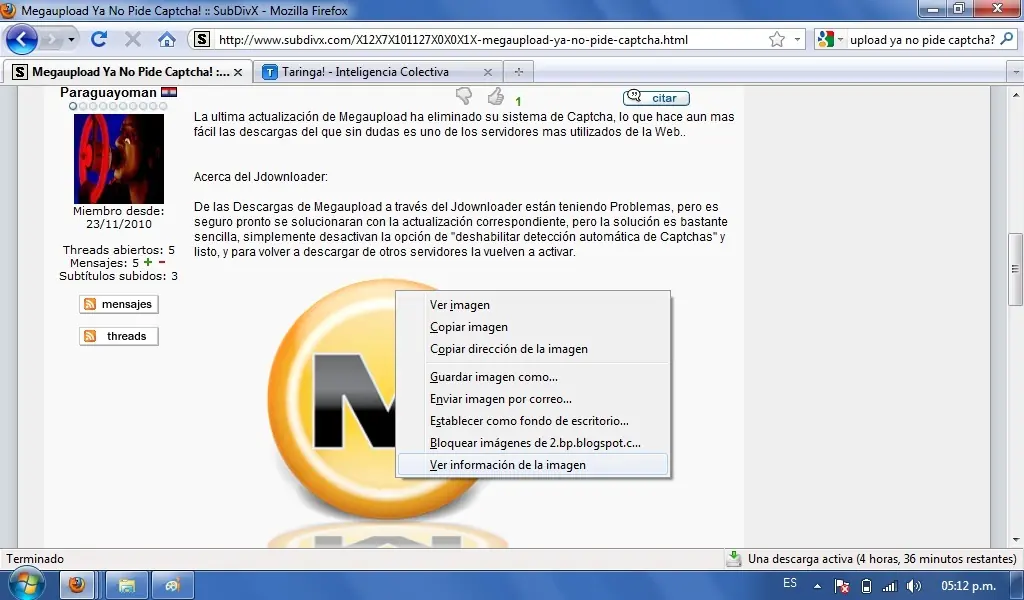Open the list all tabs dropdown

pos(1016,72)
